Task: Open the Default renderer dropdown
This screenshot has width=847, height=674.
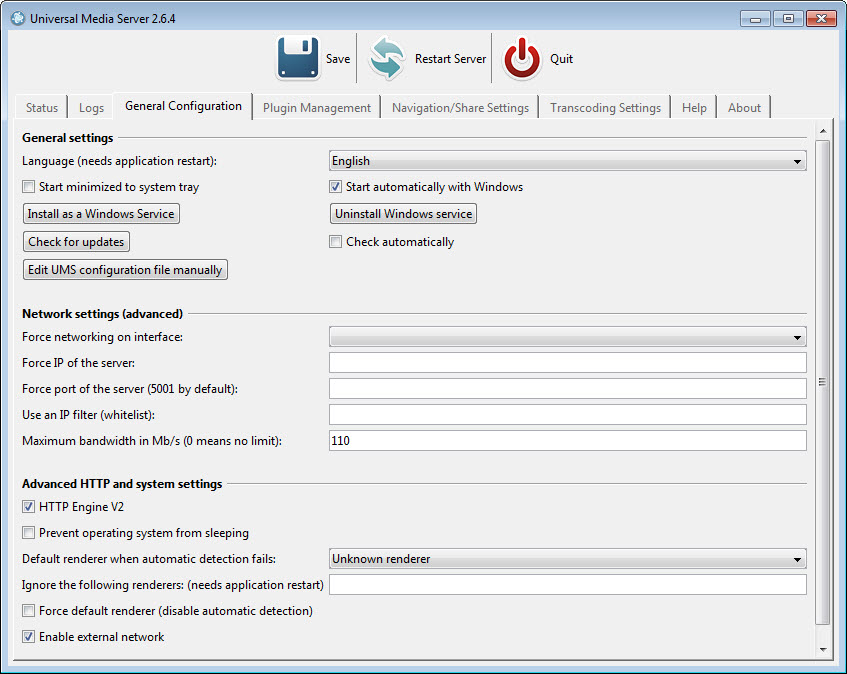Action: pos(568,559)
